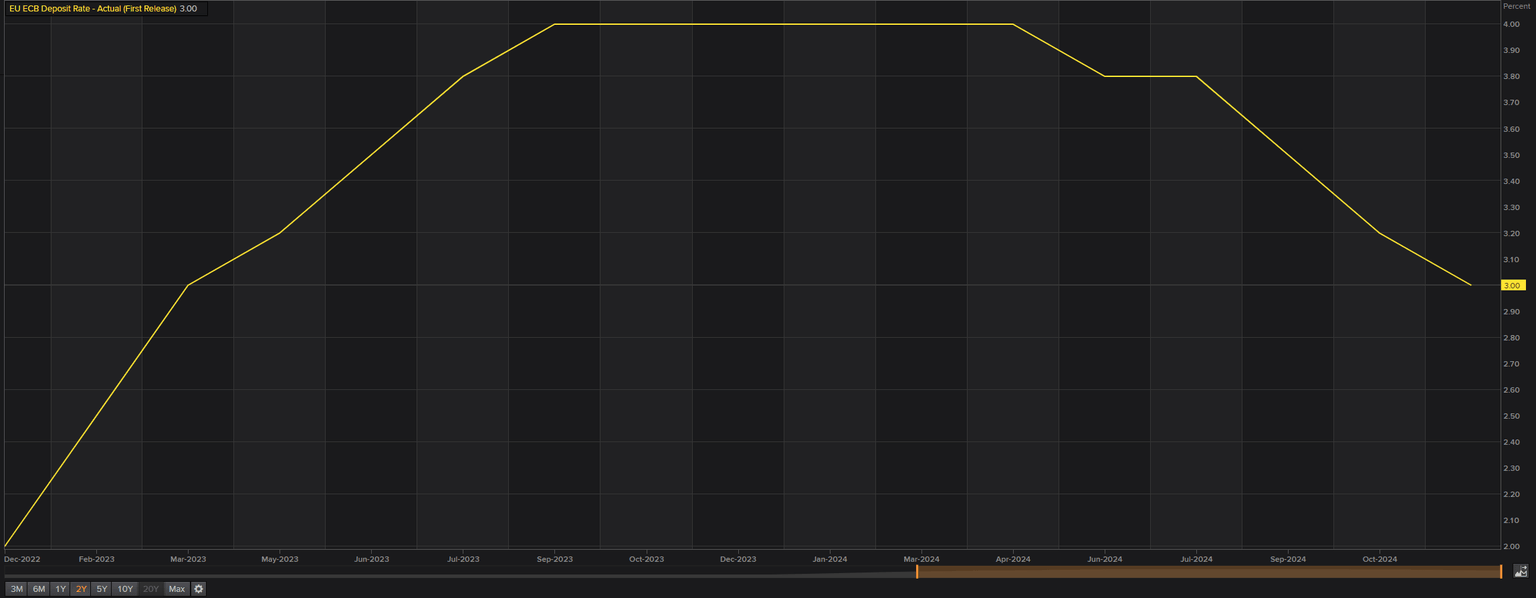1536x598 pixels.
Task: Click the EU ECB Deposit Rate legend label
Action: 92,9
